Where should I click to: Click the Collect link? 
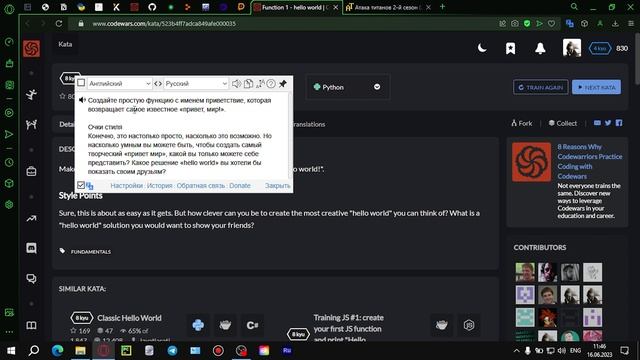[562, 123]
